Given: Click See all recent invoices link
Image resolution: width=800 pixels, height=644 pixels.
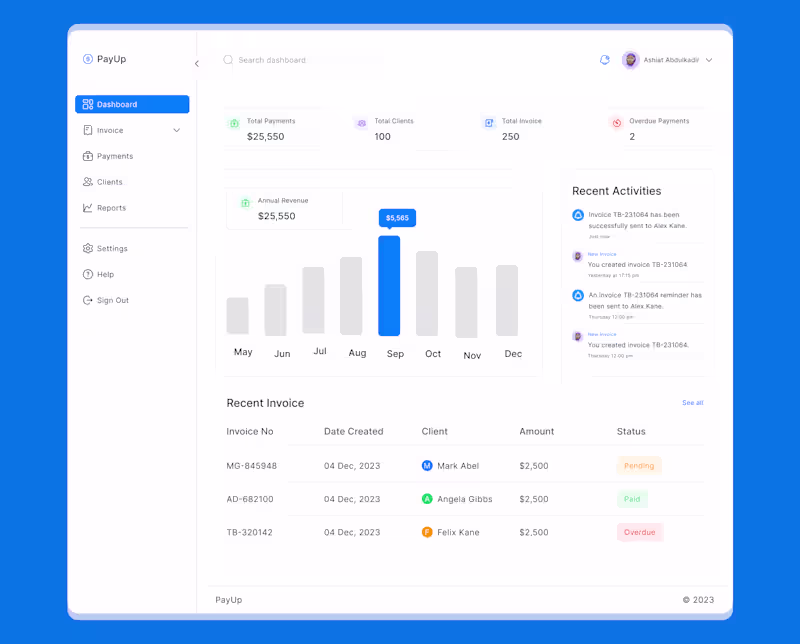Looking at the screenshot, I should pos(692,403).
